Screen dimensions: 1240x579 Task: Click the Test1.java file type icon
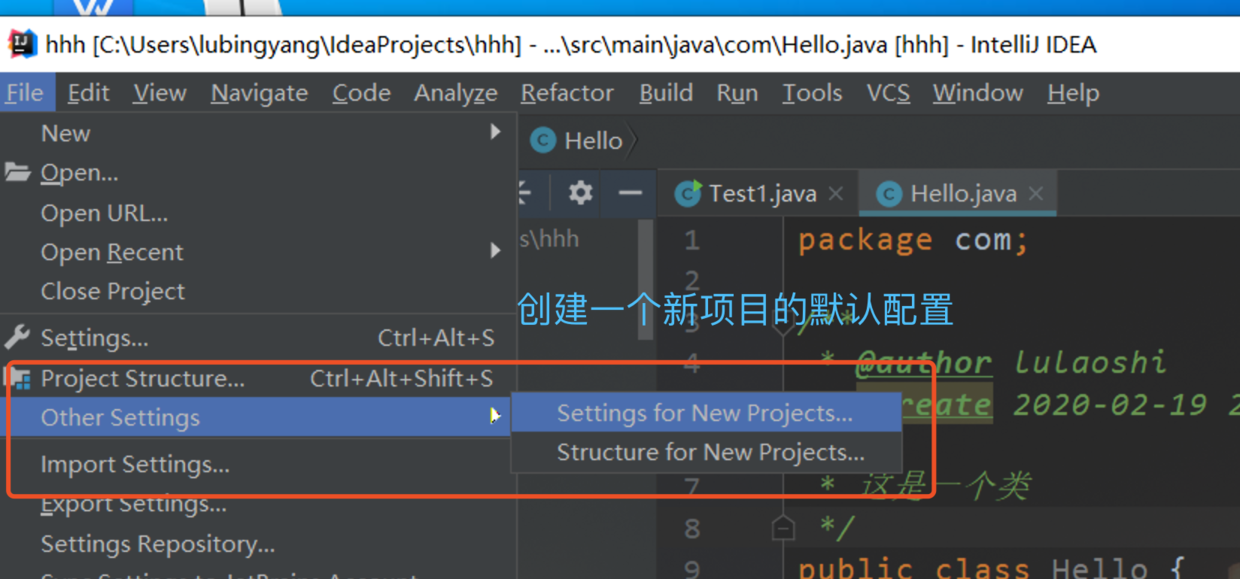point(688,193)
